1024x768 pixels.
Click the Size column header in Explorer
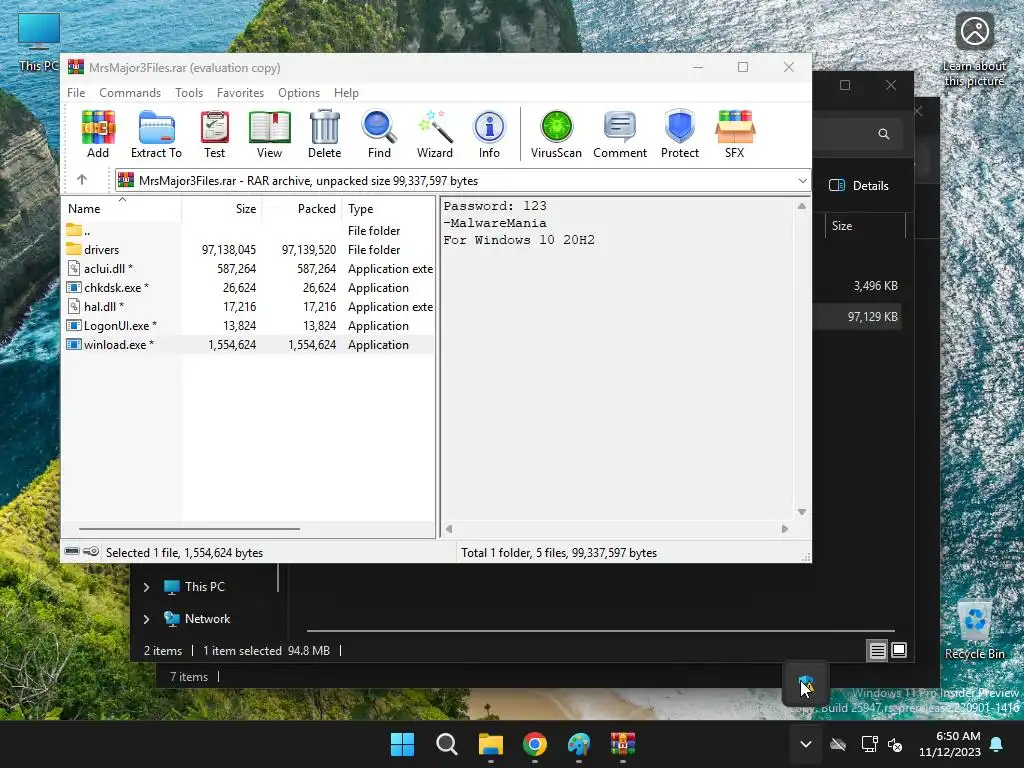865,226
